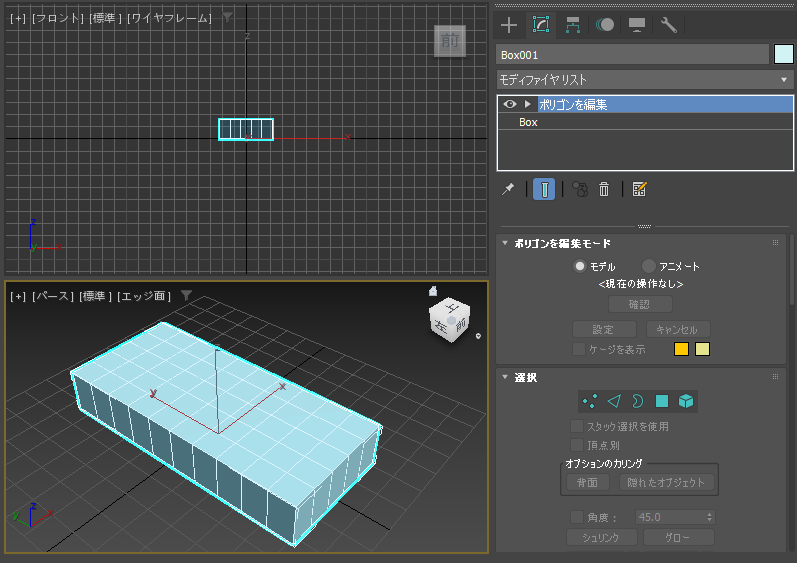This screenshot has height=563, width=797.
Task: Open the [フロント] view label menu
Action: pyautogui.click(x=57, y=18)
